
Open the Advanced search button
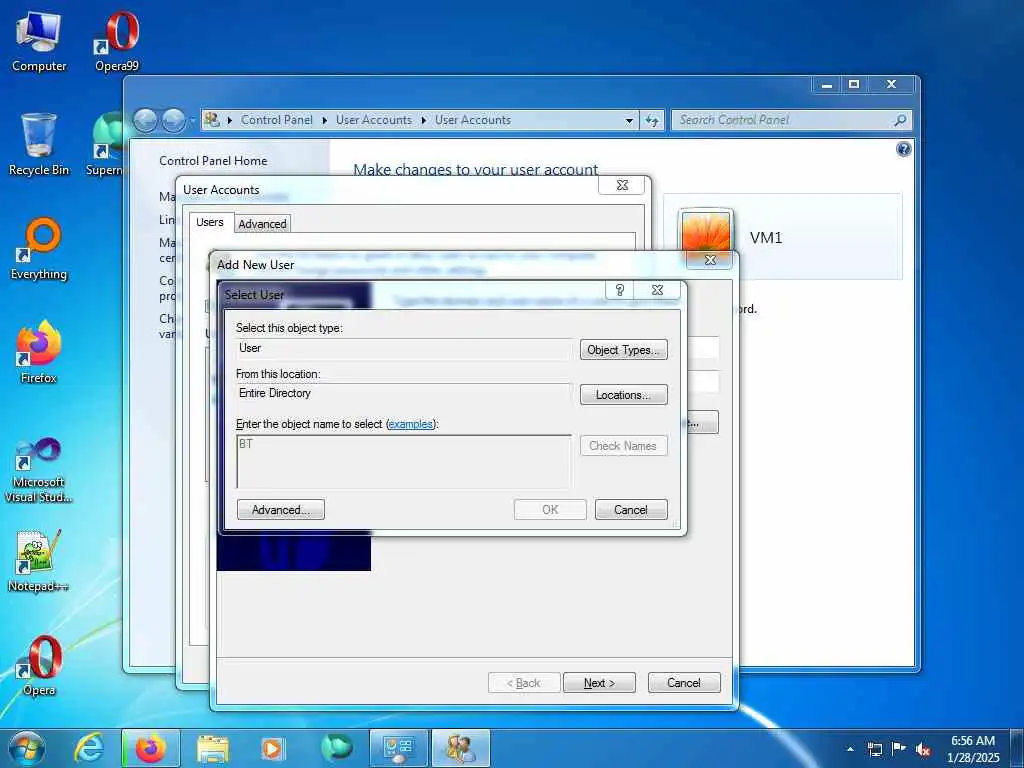coord(281,510)
